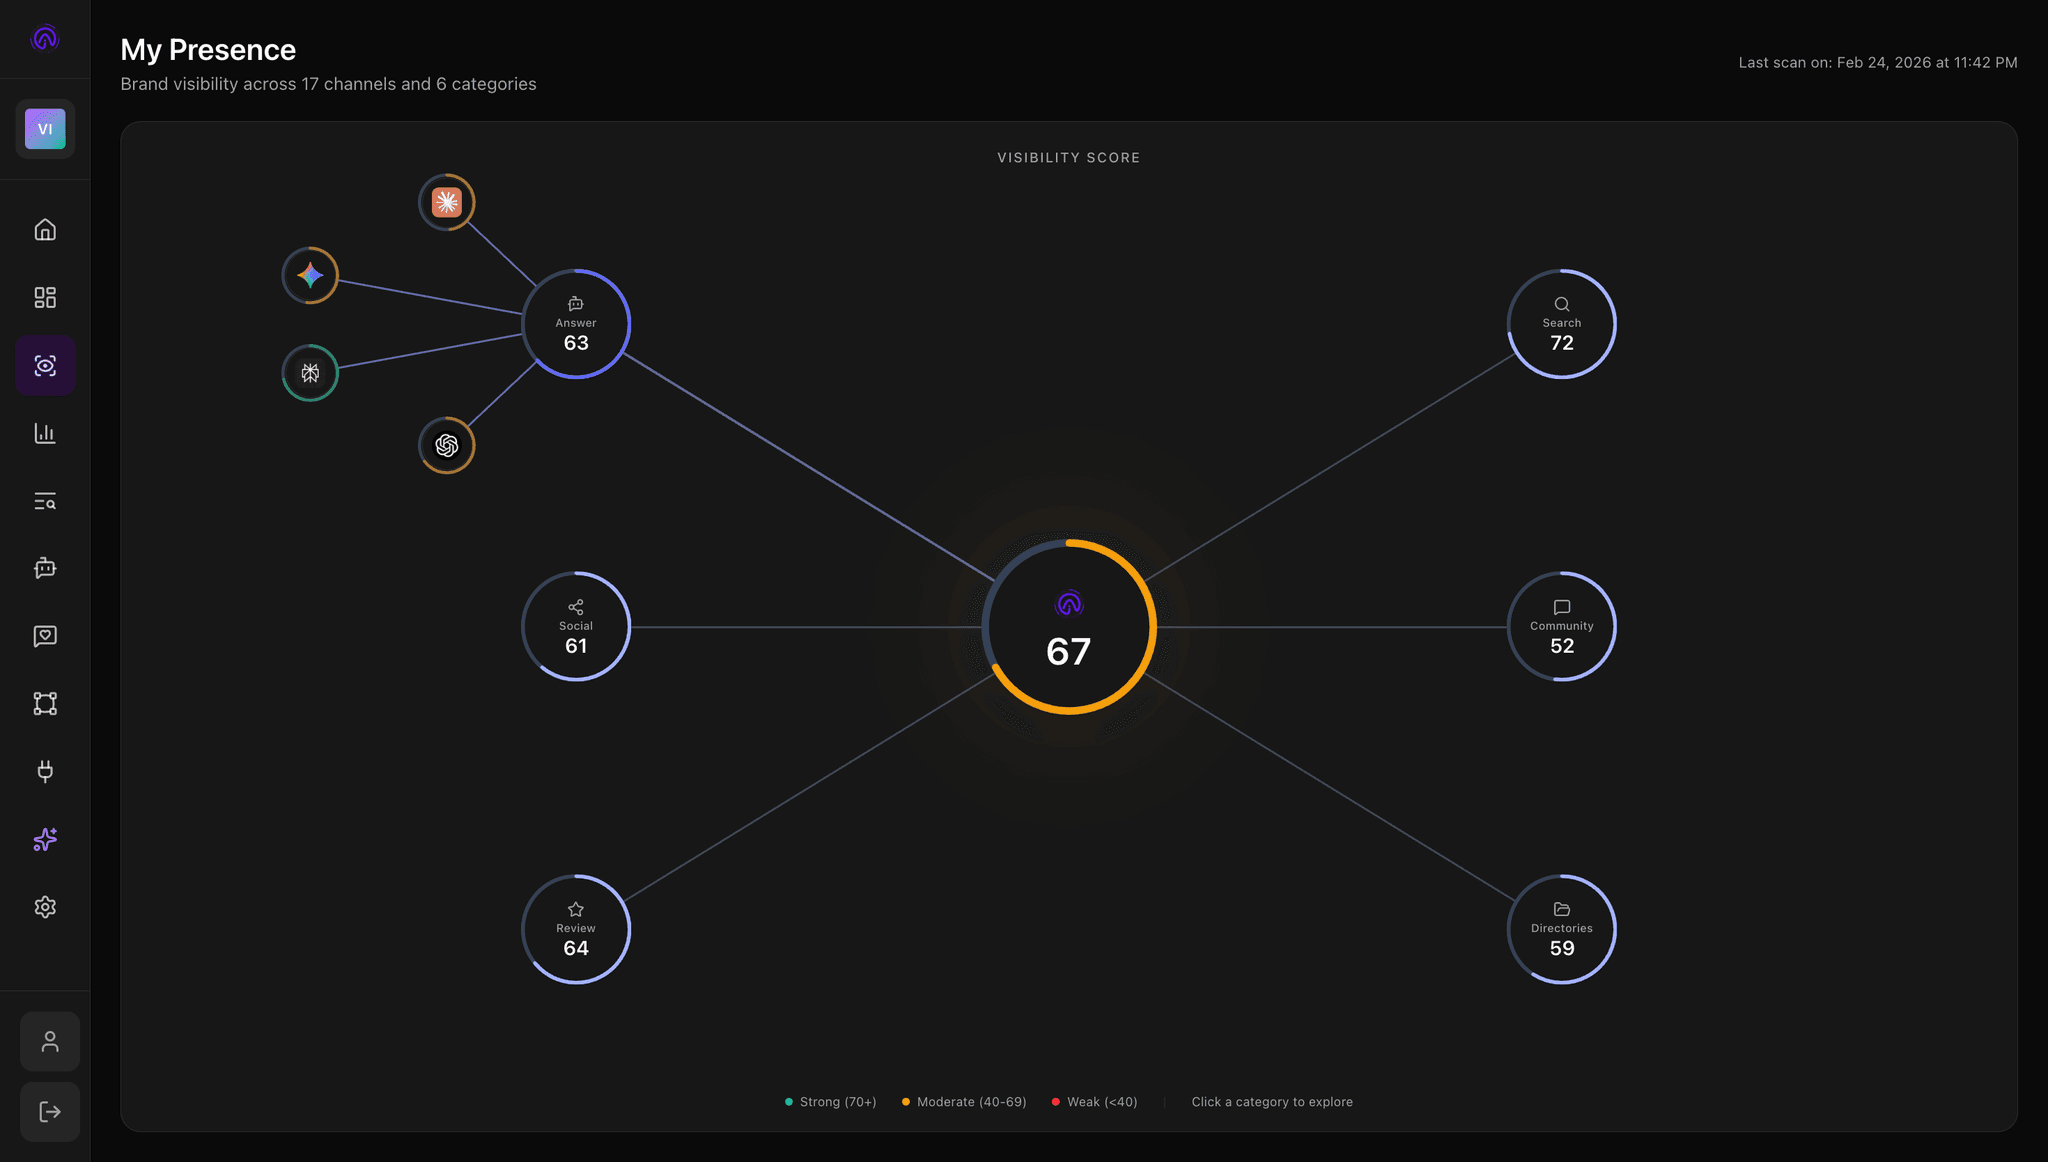Click the plug integrations icon

pyautogui.click(x=45, y=771)
